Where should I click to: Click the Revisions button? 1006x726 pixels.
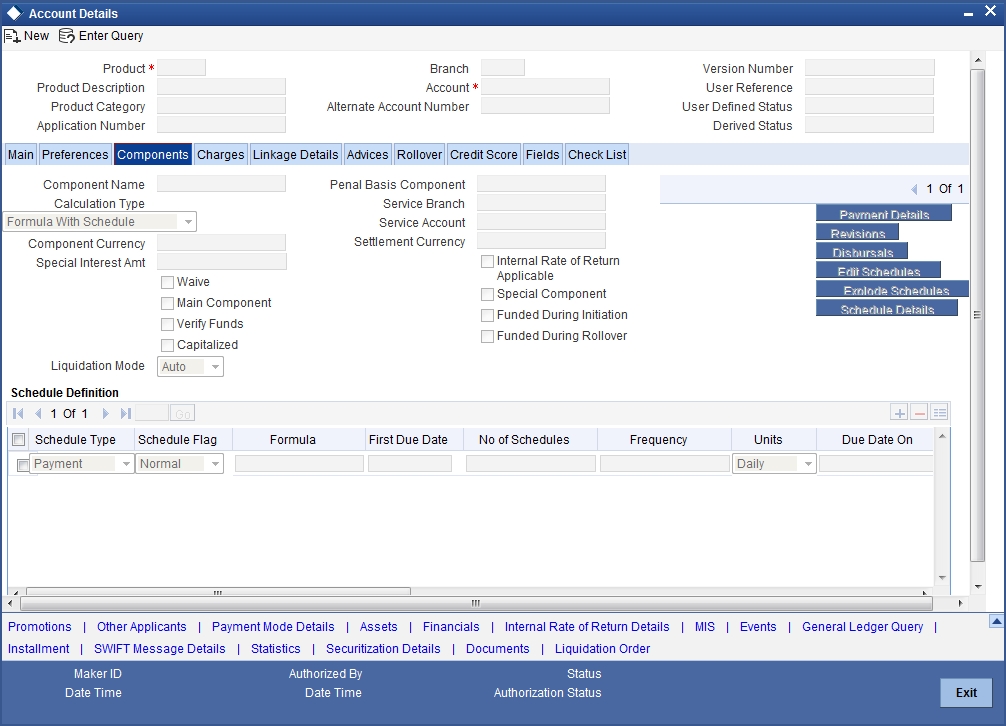point(858,232)
